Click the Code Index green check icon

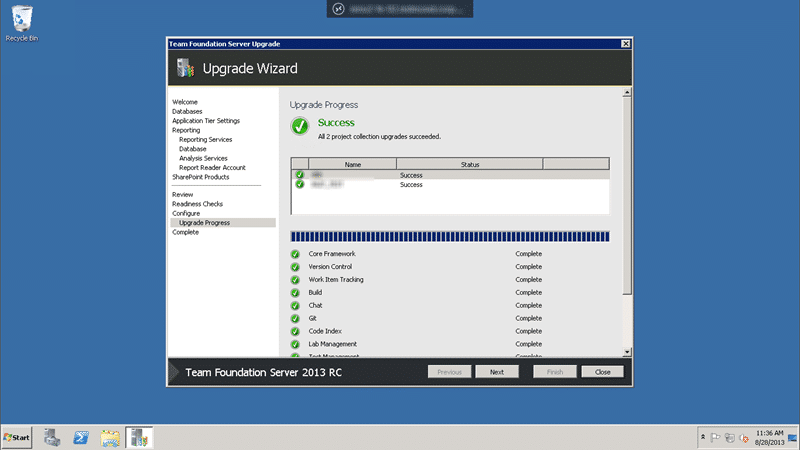[x=295, y=331]
